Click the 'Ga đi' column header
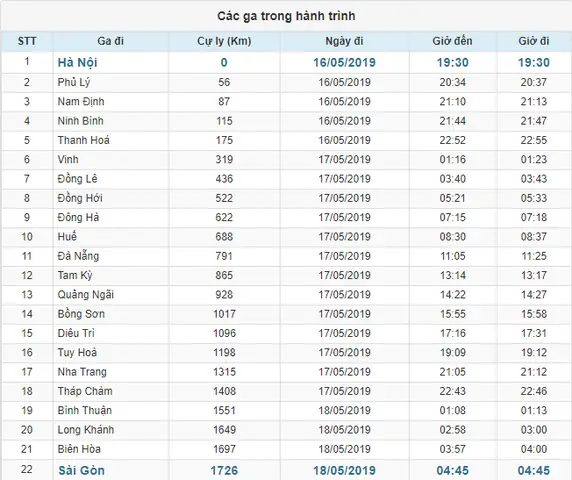 point(111,41)
